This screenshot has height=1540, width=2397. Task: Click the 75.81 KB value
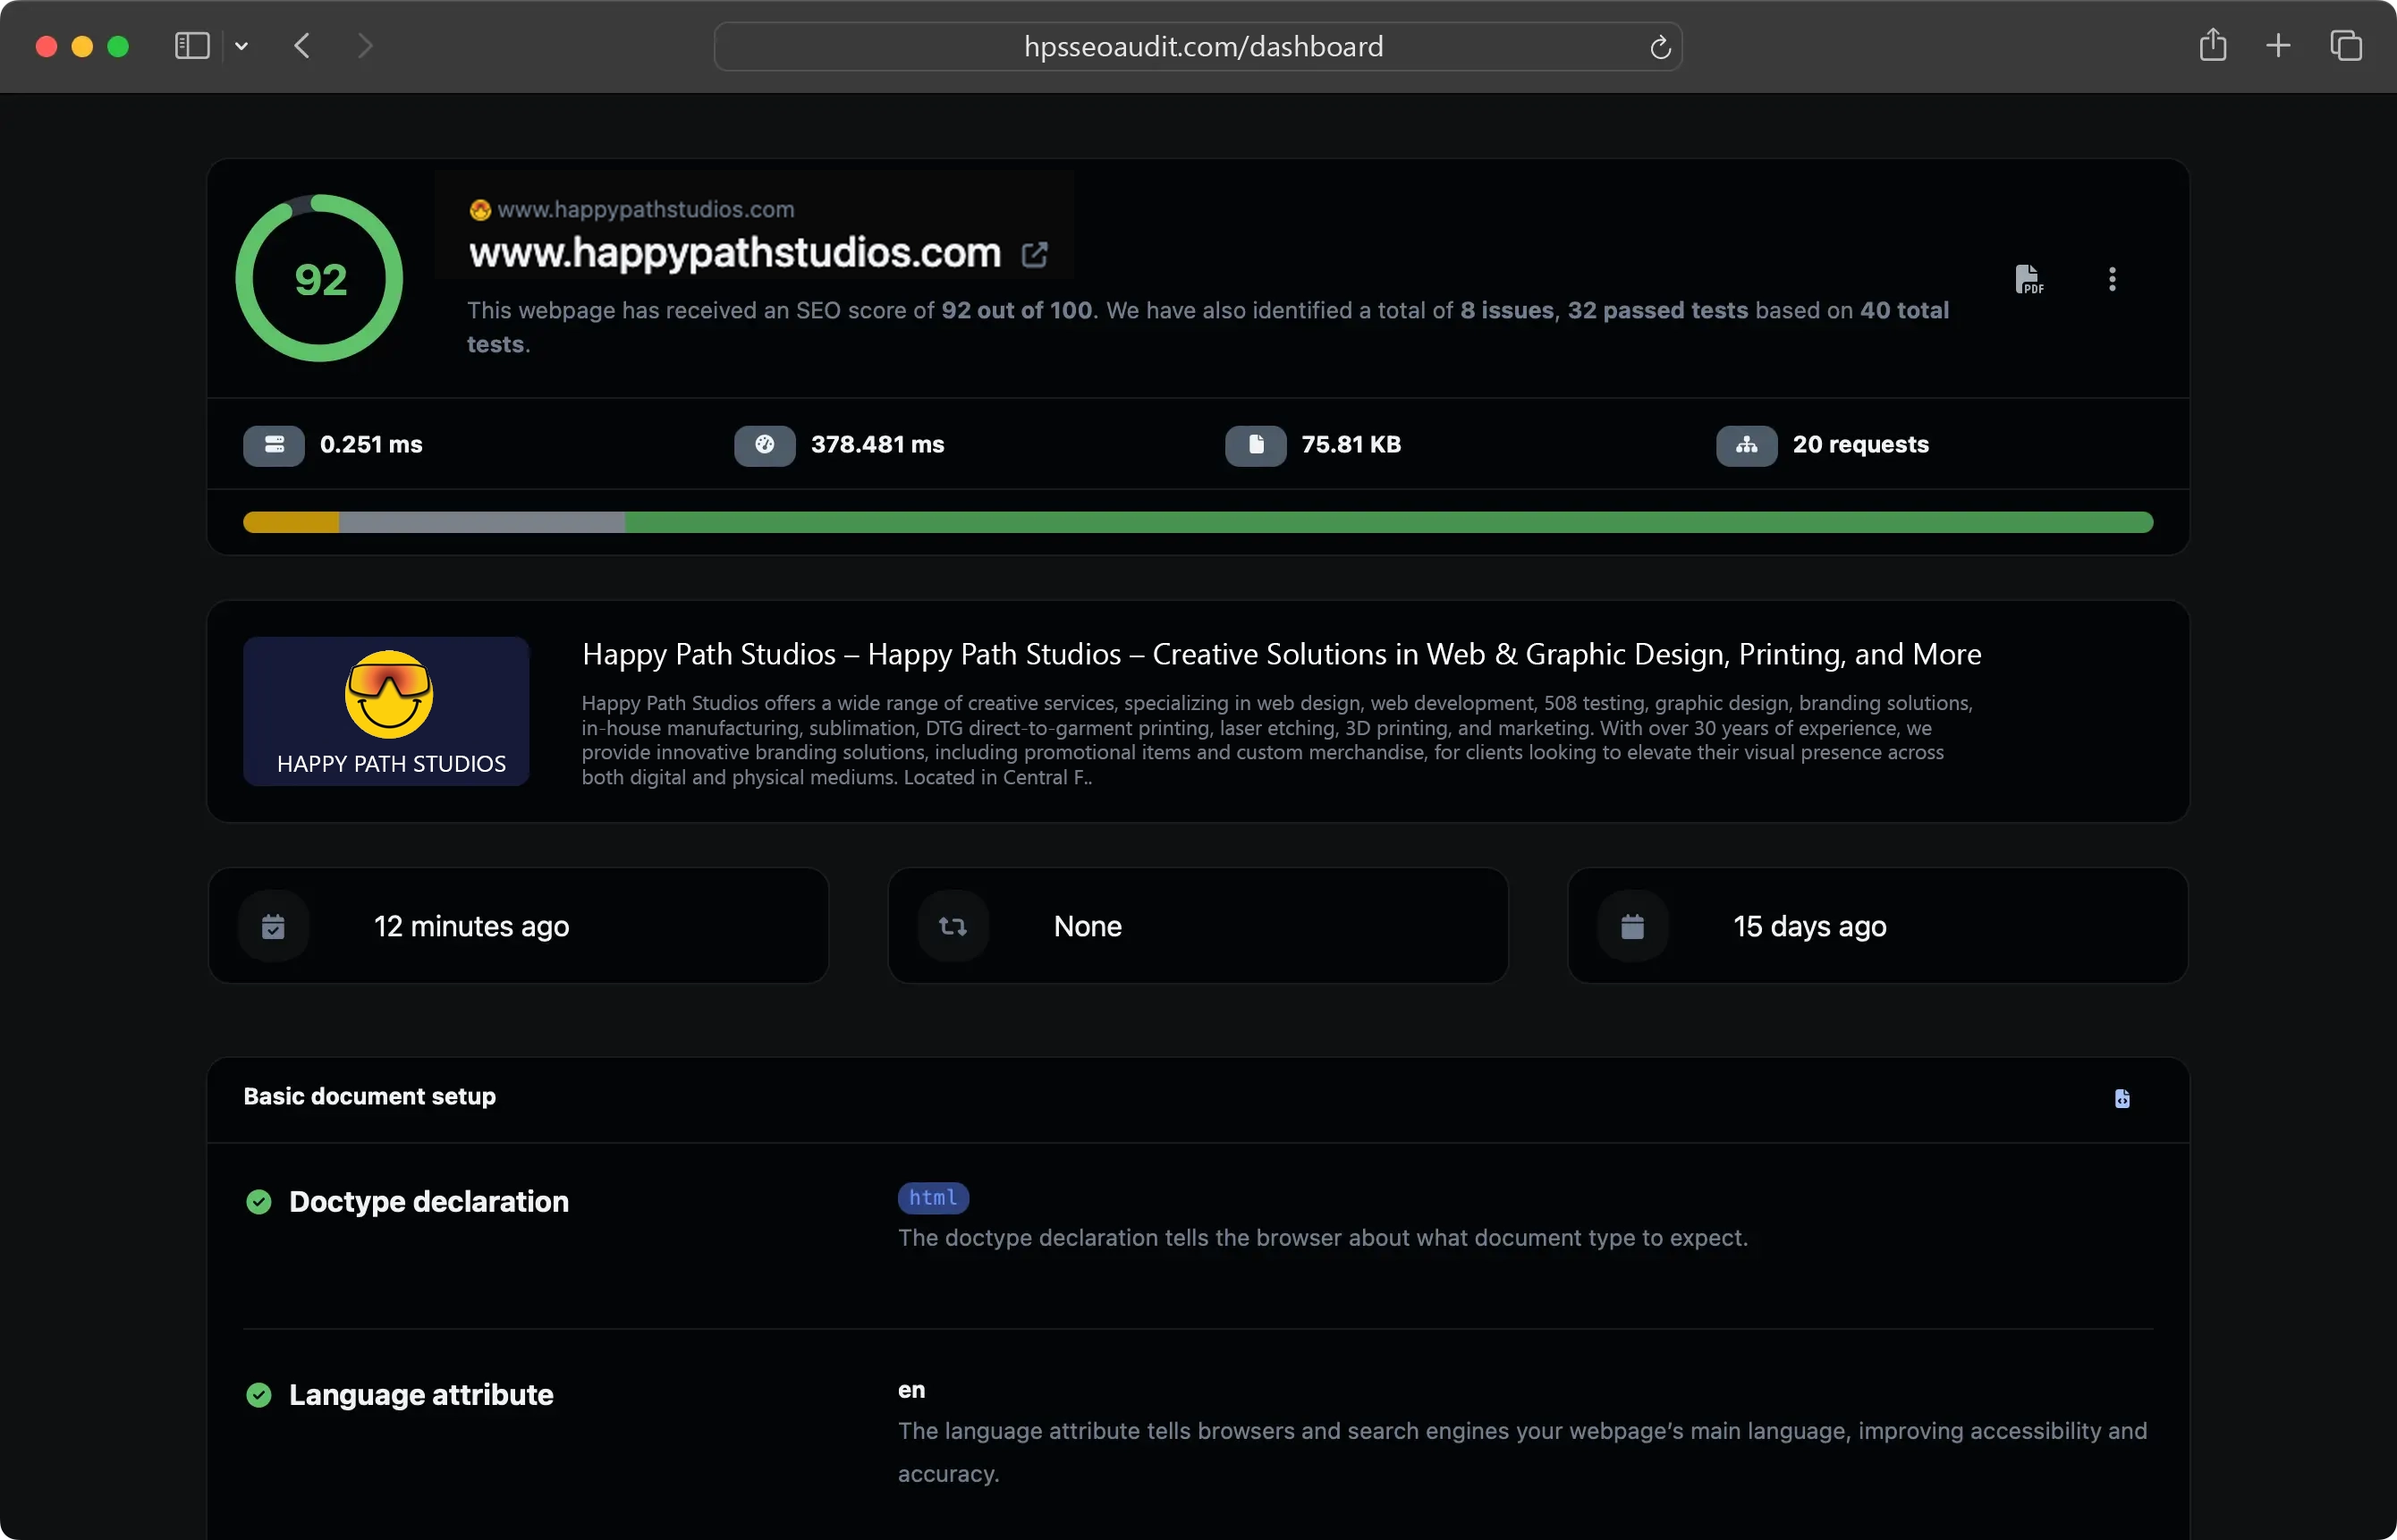[1351, 445]
